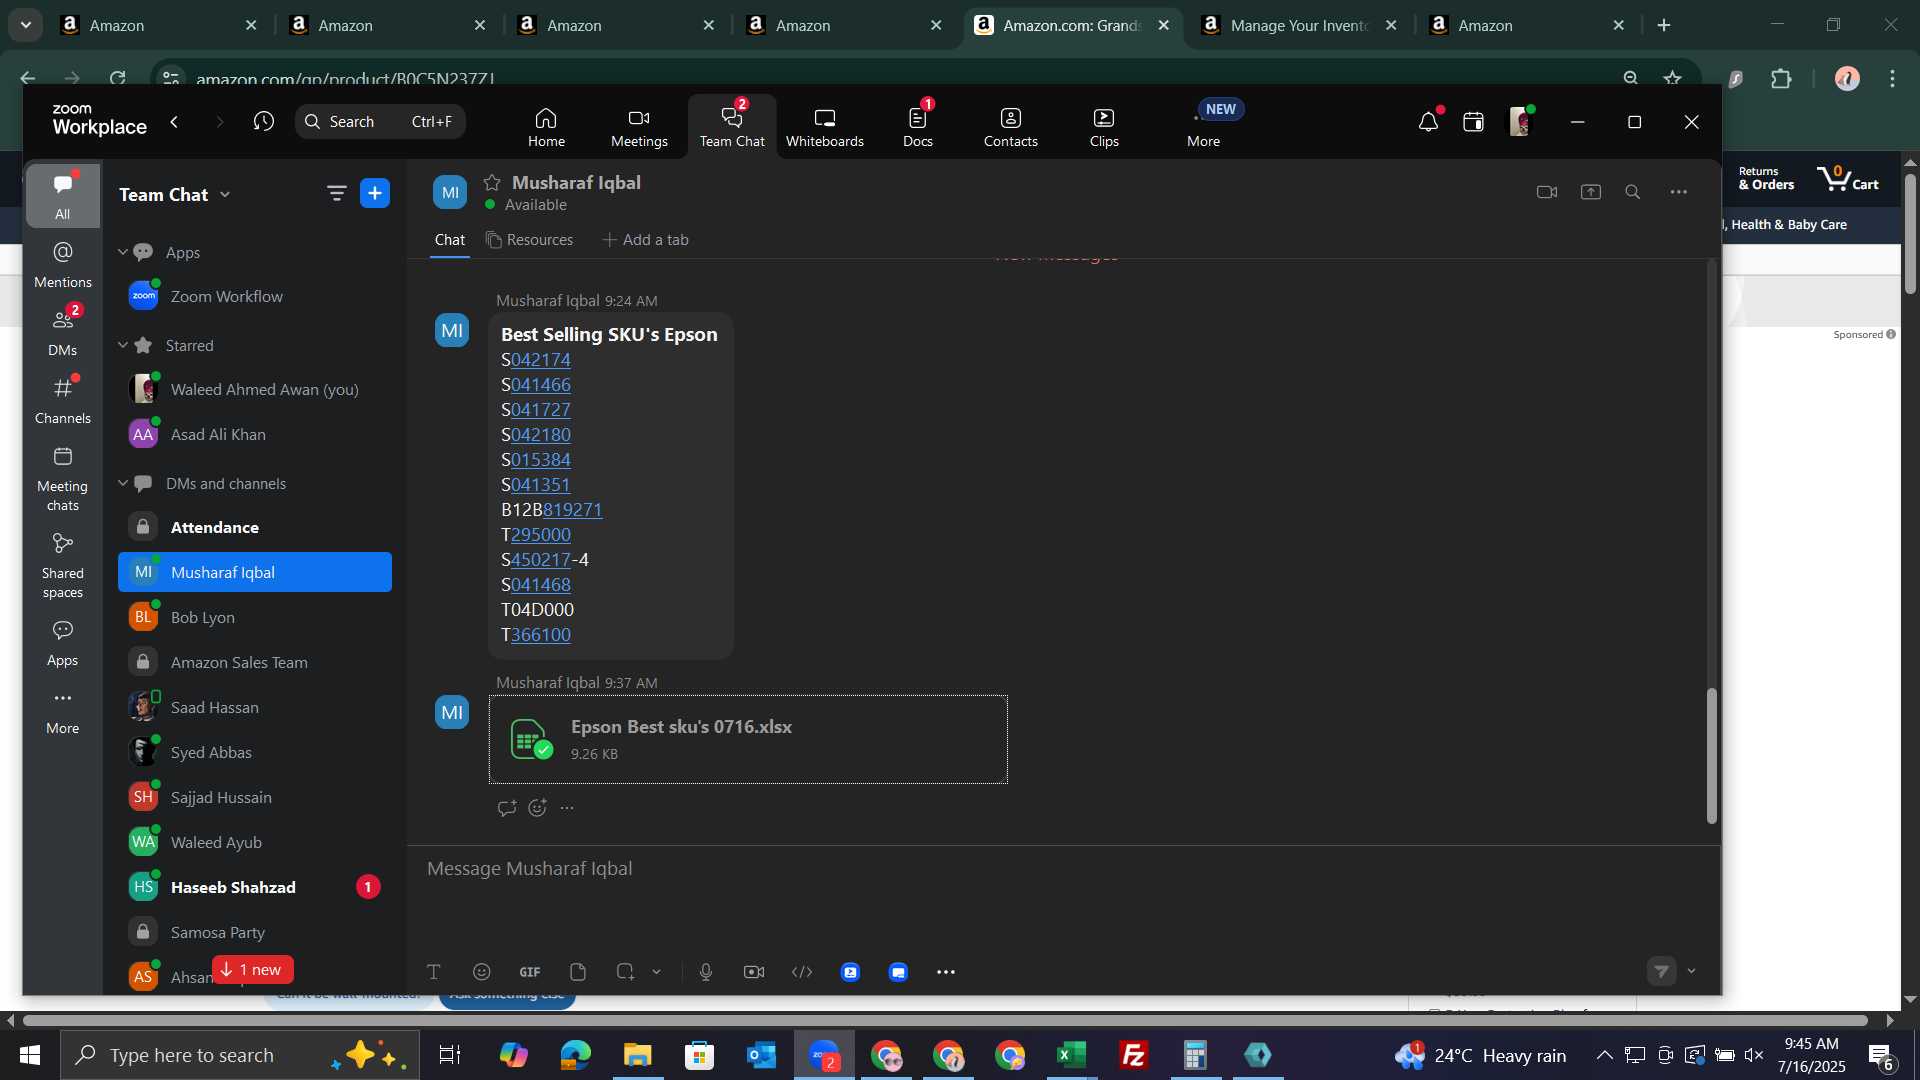Screen dimensions: 1920x1080
Task: Add emoji reaction to the file message
Action: tap(538, 808)
